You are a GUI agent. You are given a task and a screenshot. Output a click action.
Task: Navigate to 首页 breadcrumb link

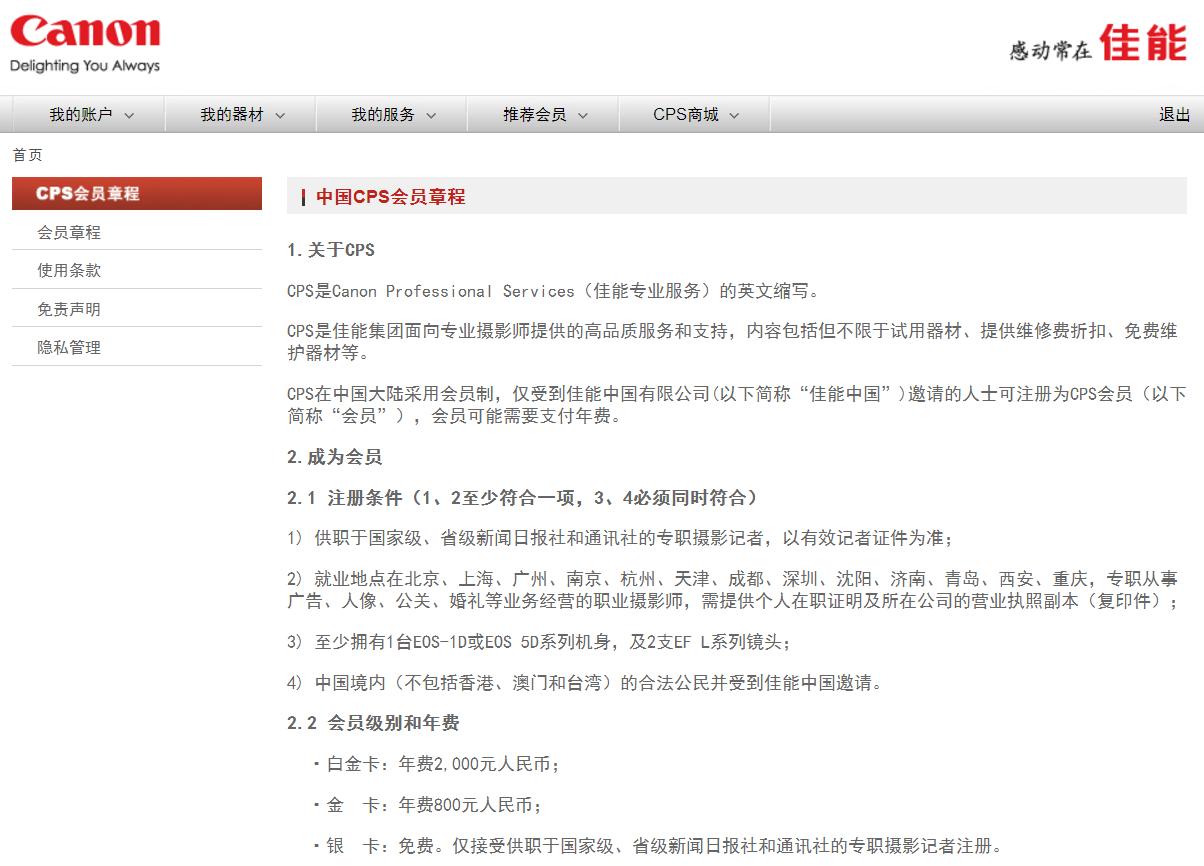[x=27, y=154]
